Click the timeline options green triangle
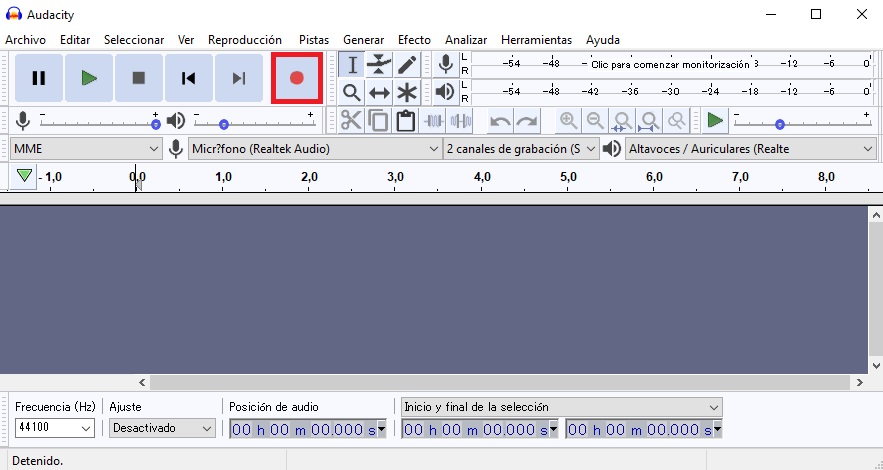 [x=24, y=176]
